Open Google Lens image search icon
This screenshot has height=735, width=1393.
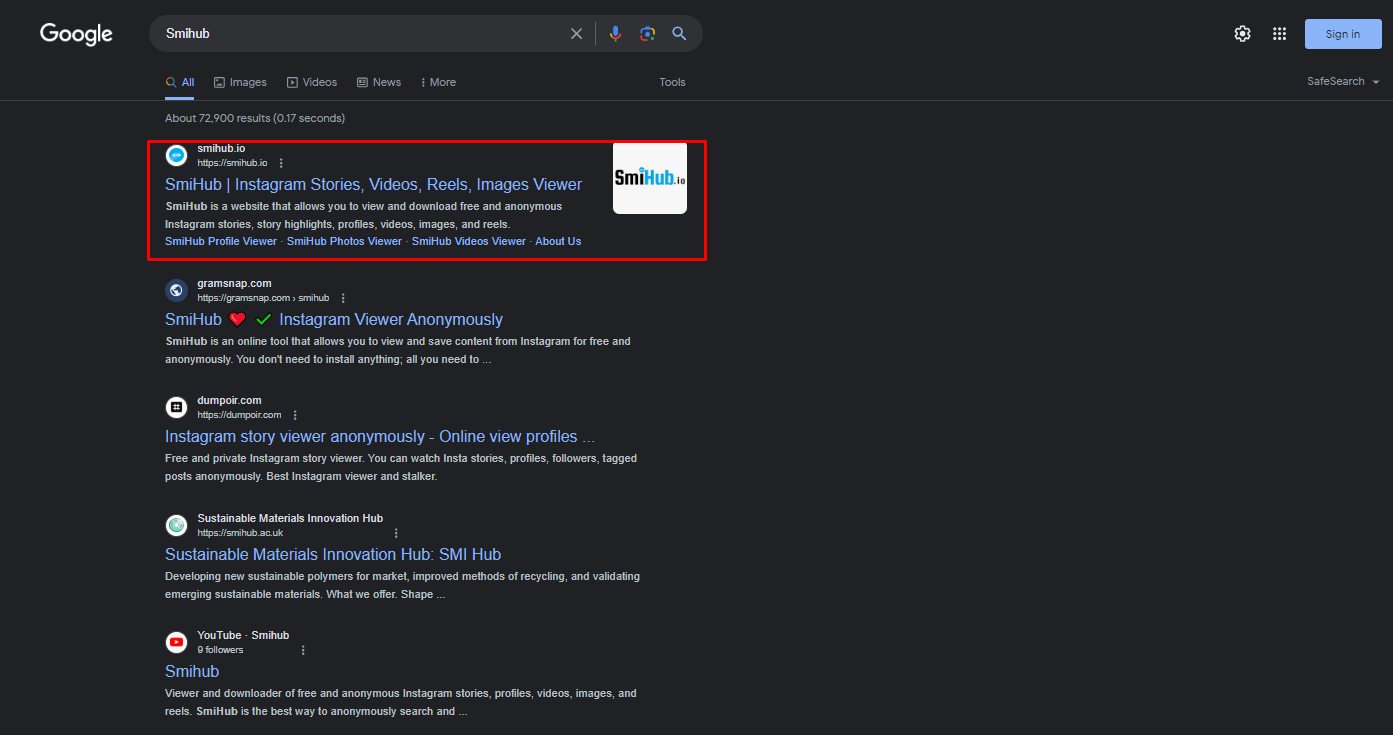tap(648, 34)
